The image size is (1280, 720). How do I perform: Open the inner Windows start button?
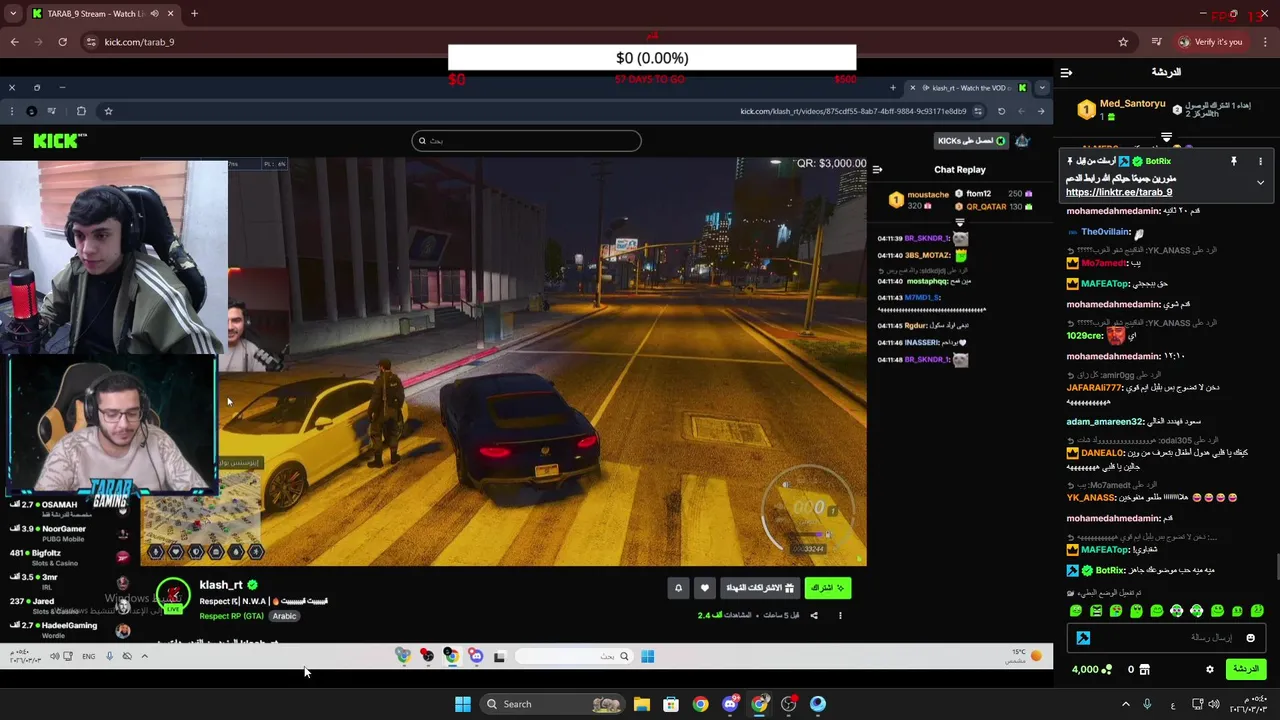click(x=647, y=656)
